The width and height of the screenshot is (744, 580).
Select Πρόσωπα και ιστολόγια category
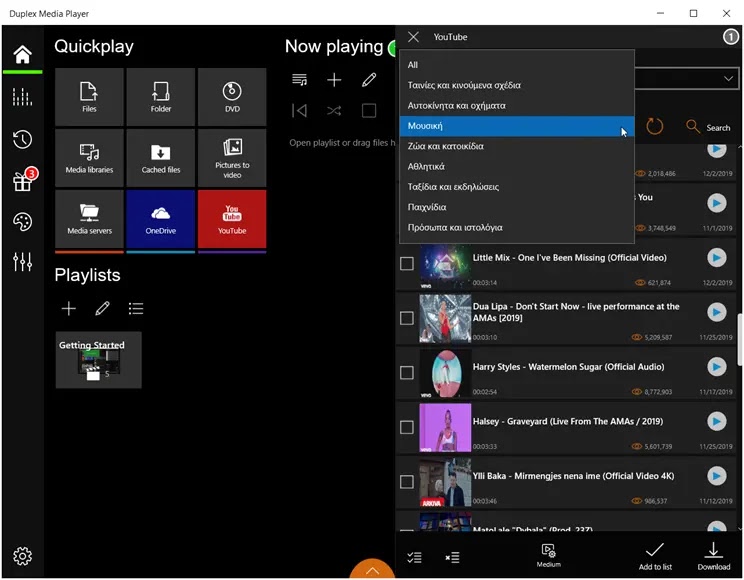click(517, 228)
